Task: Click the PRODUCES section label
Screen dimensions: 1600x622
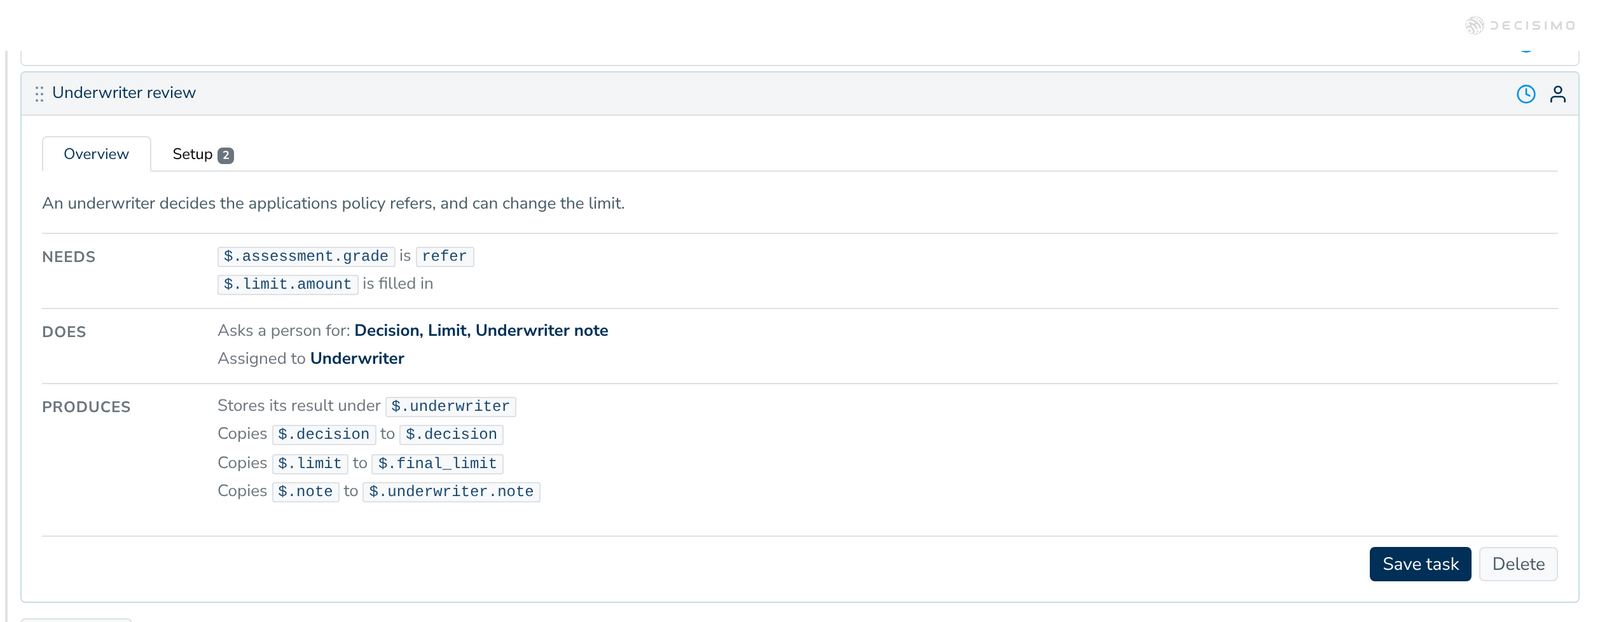Action: tap(86, 407)
